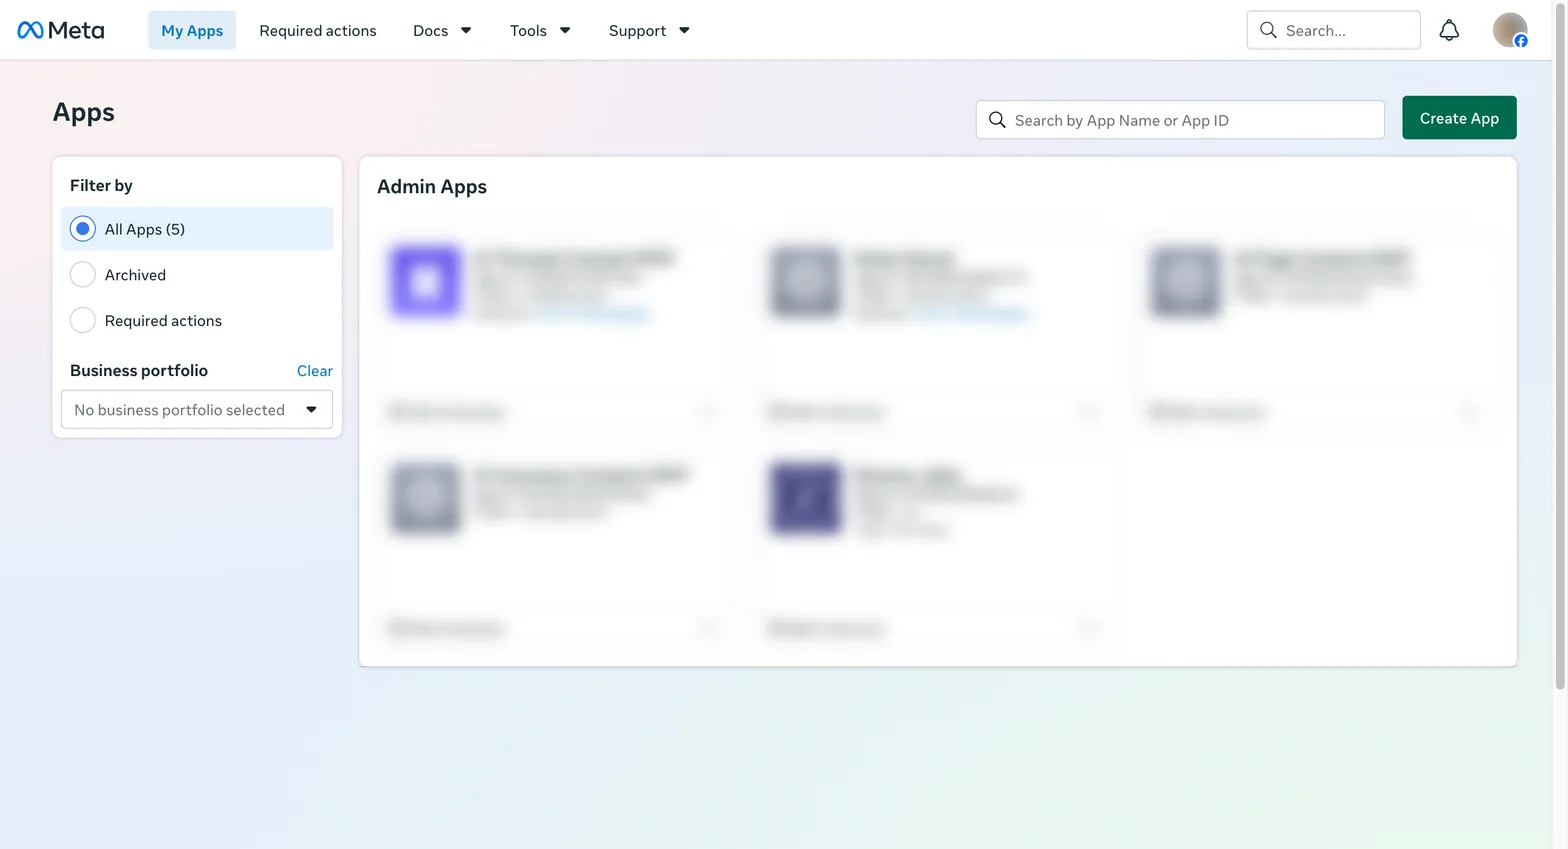Open the business portfolio dropdown
The width and height of the screenshot is (1568, 849).
197,410
